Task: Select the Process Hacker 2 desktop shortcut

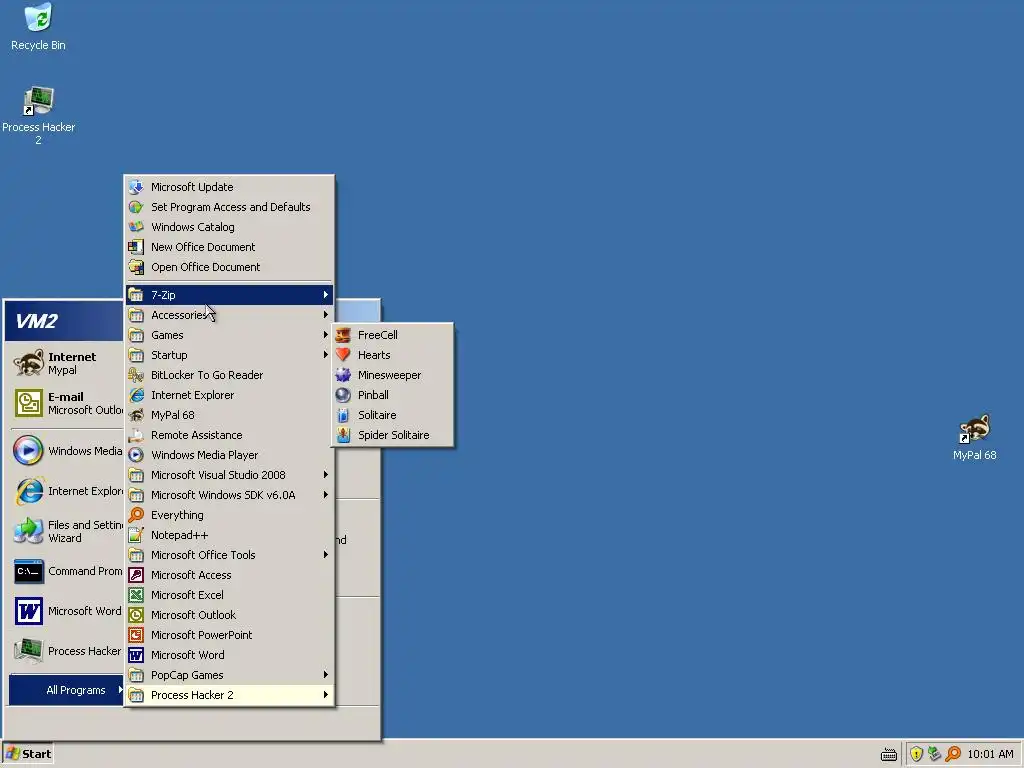Action: [x=38, y=116]
